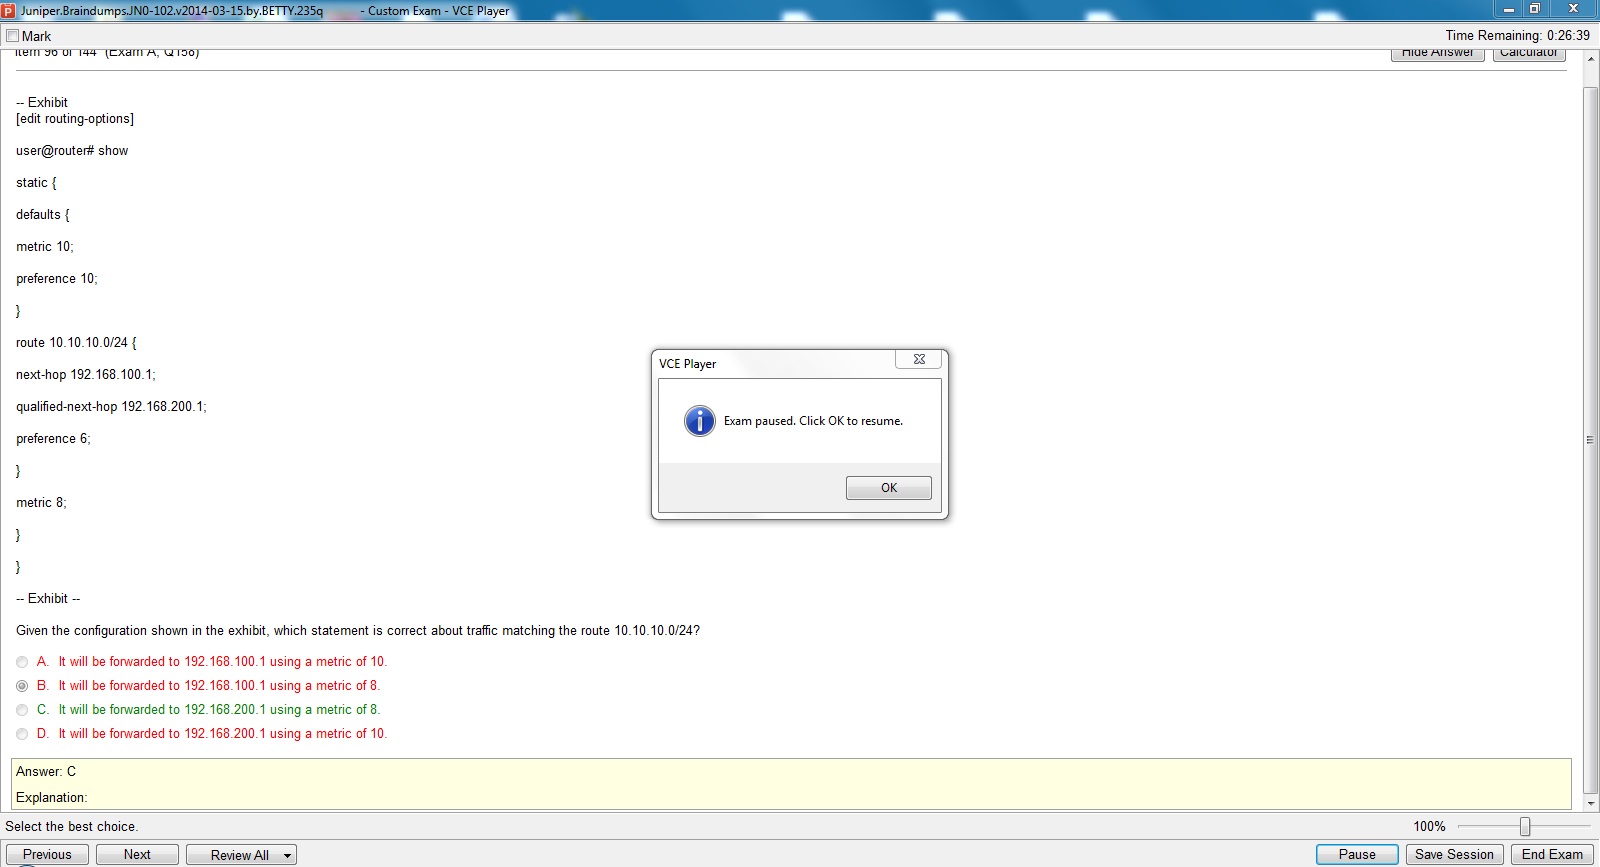1600x867 pixels.
Task: Click the VCE Player app icon in title bar
Action: [8, 11]
